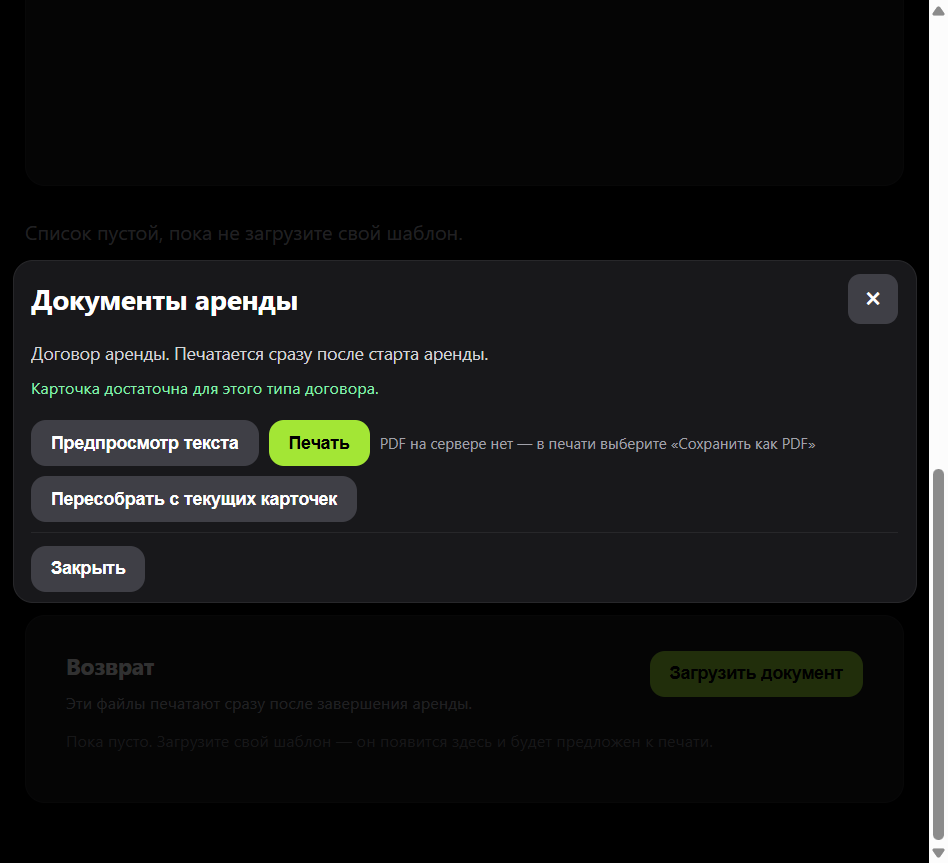Click hint PDF на сервере нет
Image resolution: width=948 pixels, height=863 pixels.
point(597,444)
